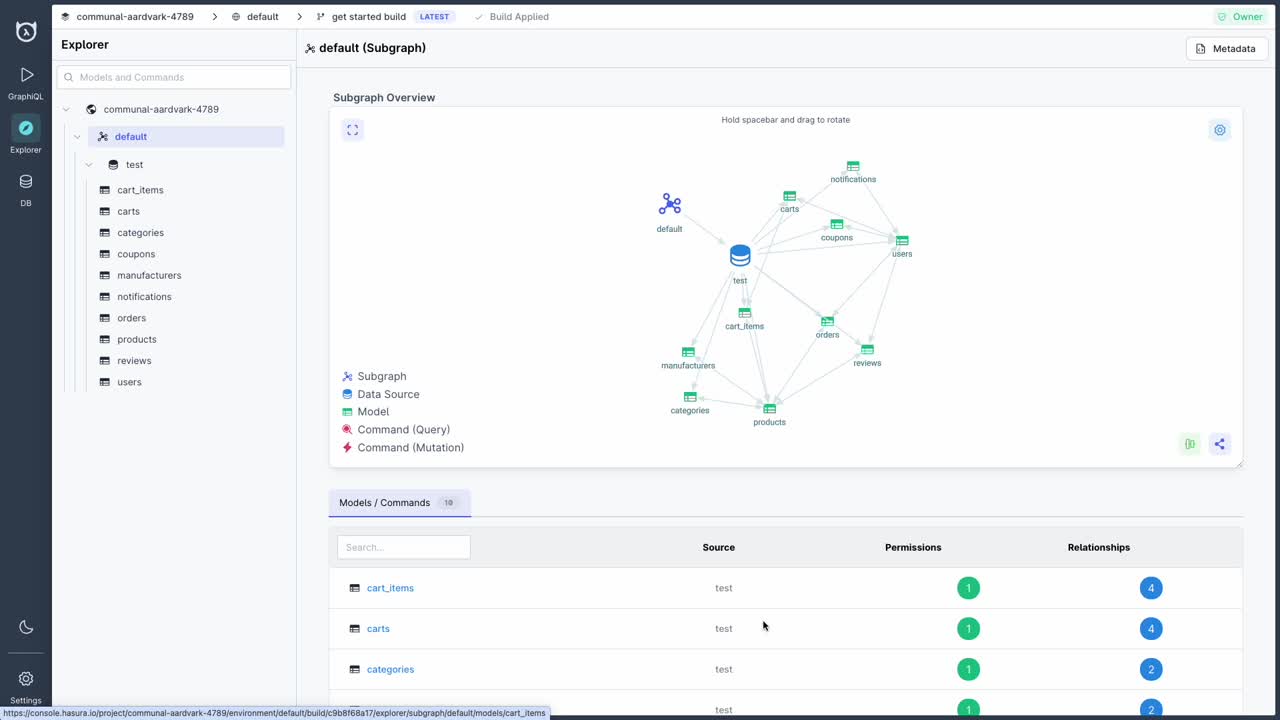The width and height of the screenshot is (1280, 720).
Task: Select the manufacturers node in graph
Action: click(688, 352)
